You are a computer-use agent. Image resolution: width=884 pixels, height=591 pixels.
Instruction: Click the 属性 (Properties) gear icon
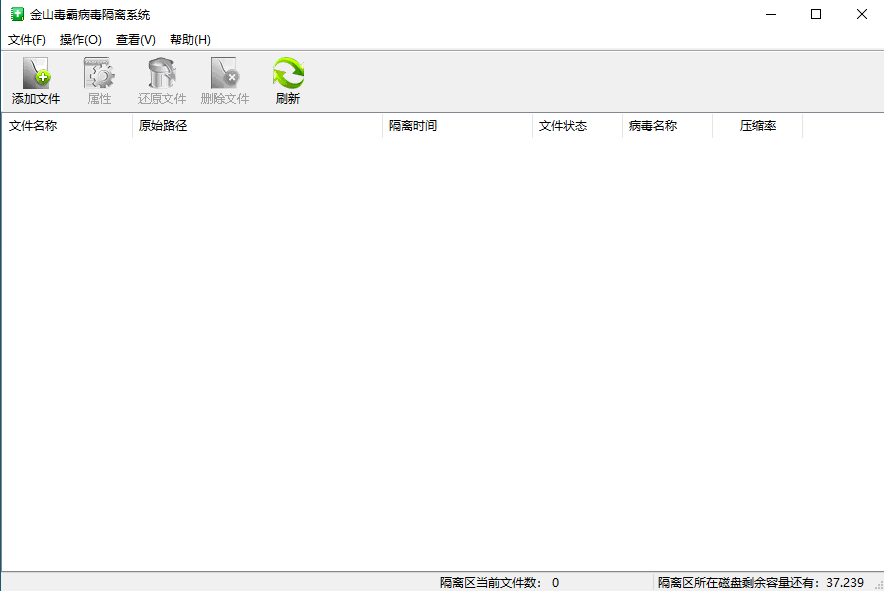99,74
